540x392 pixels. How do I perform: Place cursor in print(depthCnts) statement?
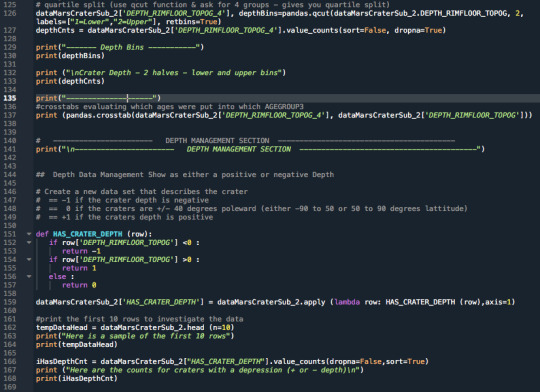[x=70, y=81]
